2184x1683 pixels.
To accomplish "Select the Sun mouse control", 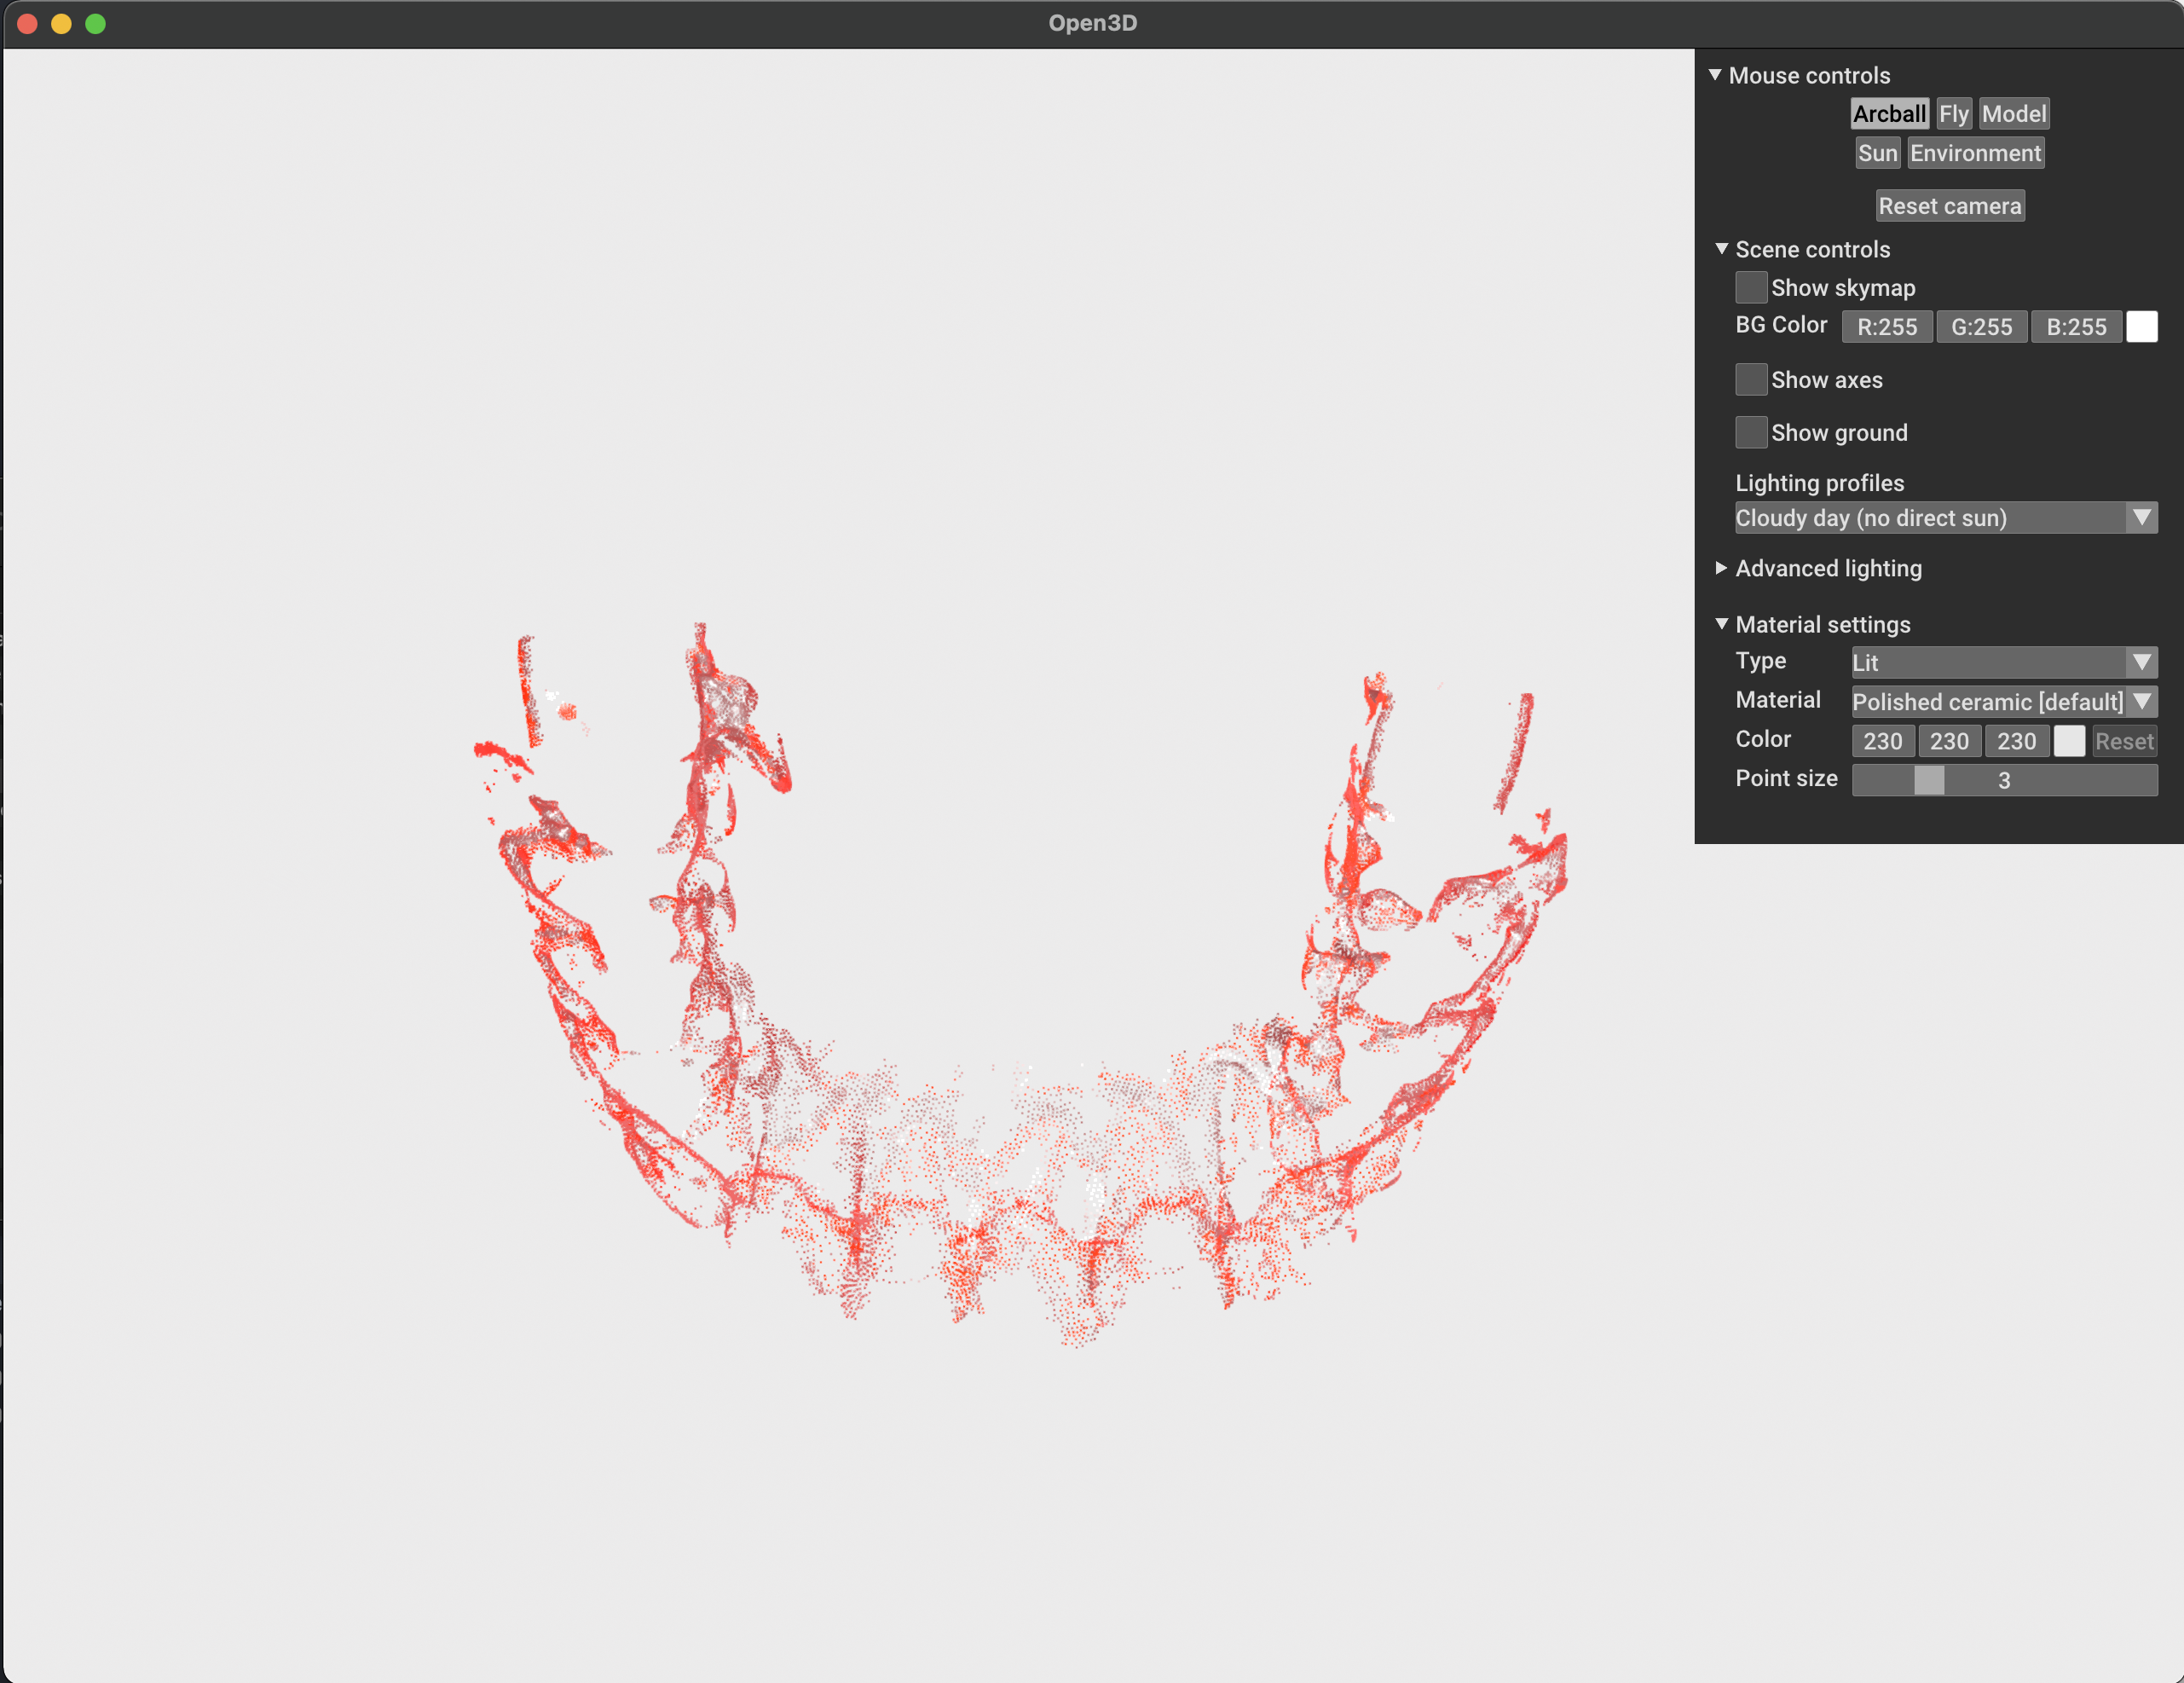I will 1877,153.
